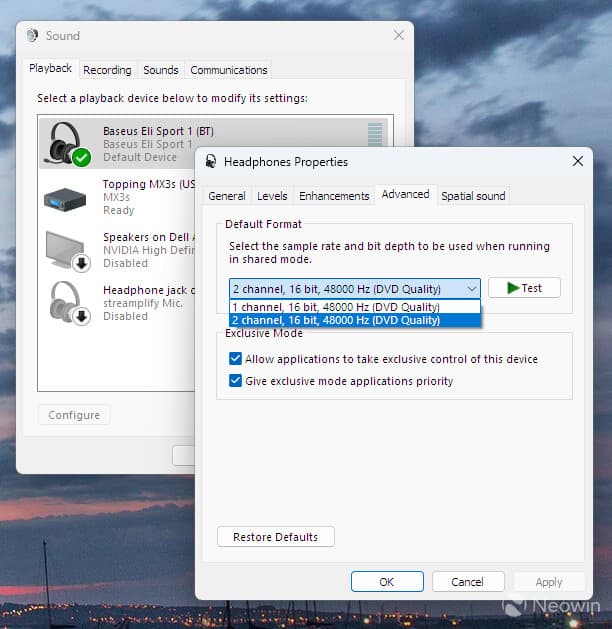Click the Headphones Properties title bar icon
This screenshot has width=612, height=629.
click(x=211, y=162)
